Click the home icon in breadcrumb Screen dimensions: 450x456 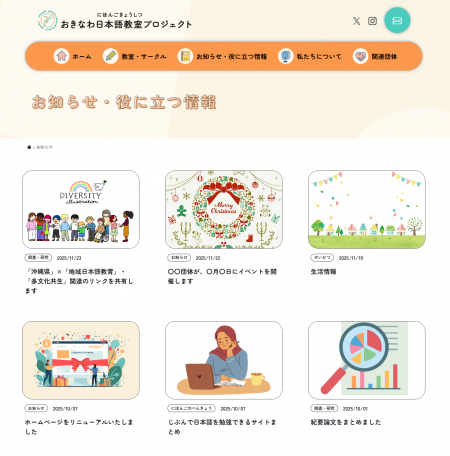click(29, 147)
